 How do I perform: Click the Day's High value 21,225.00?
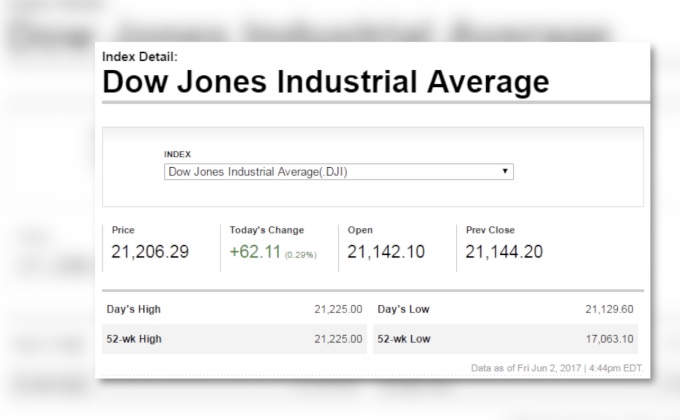coord(338,309)
